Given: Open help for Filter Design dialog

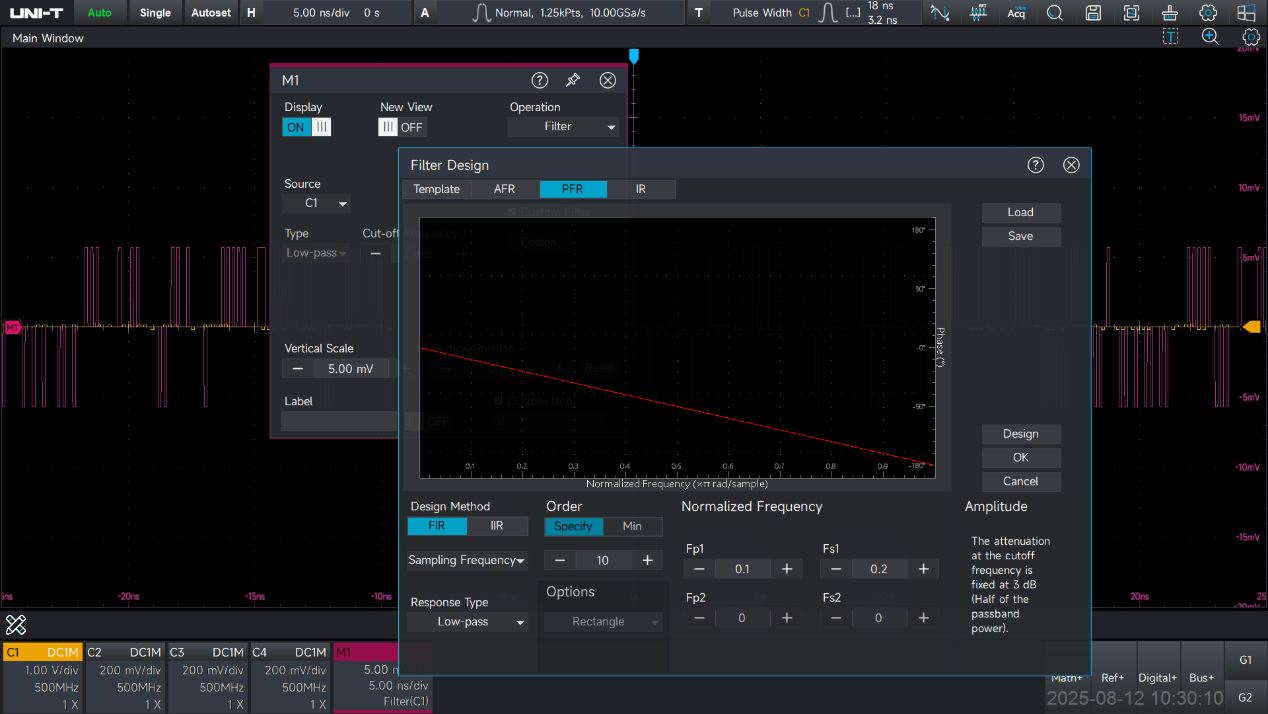Looking at the screenshot, I should coord(1036,165).
